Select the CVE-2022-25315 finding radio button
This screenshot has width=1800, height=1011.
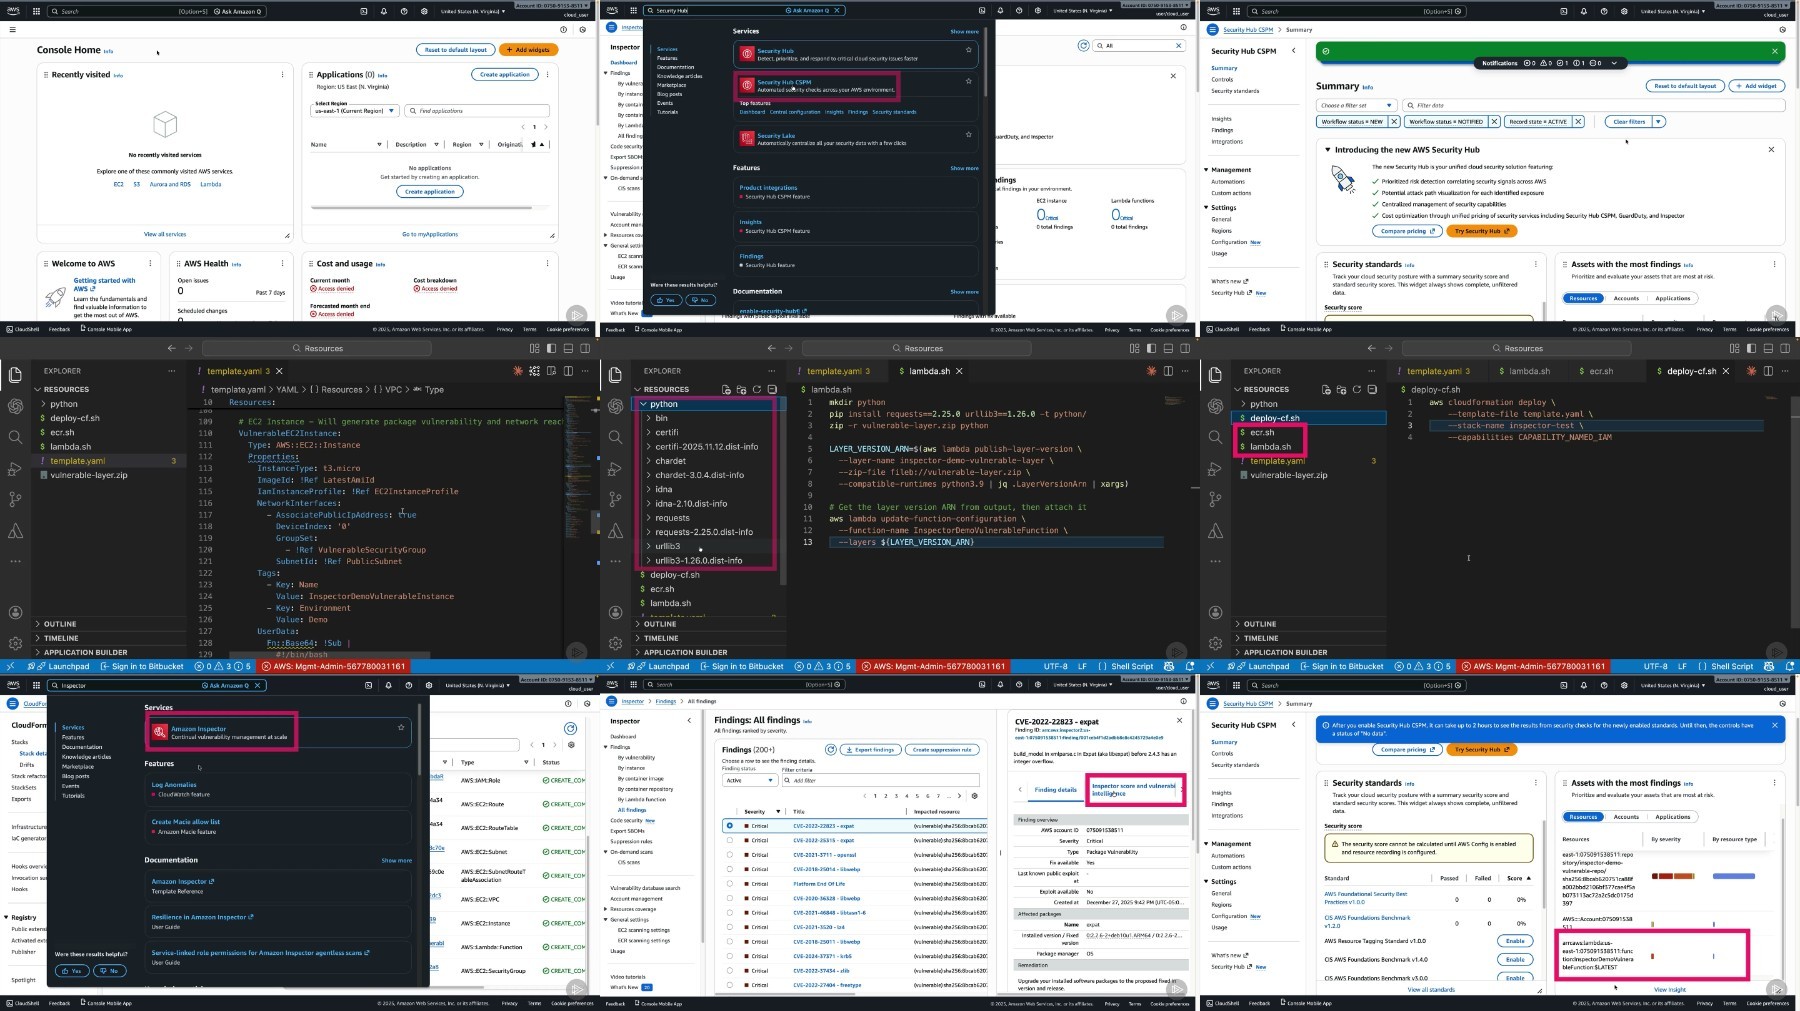(x=729, y=840)
